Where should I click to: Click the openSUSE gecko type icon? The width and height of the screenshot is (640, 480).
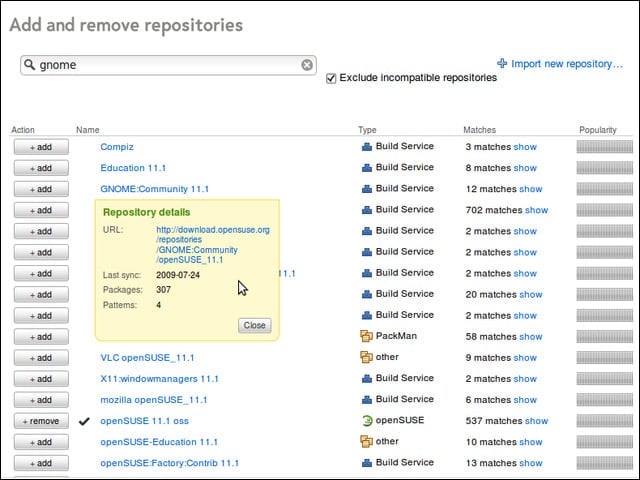[x=367, y=420]
